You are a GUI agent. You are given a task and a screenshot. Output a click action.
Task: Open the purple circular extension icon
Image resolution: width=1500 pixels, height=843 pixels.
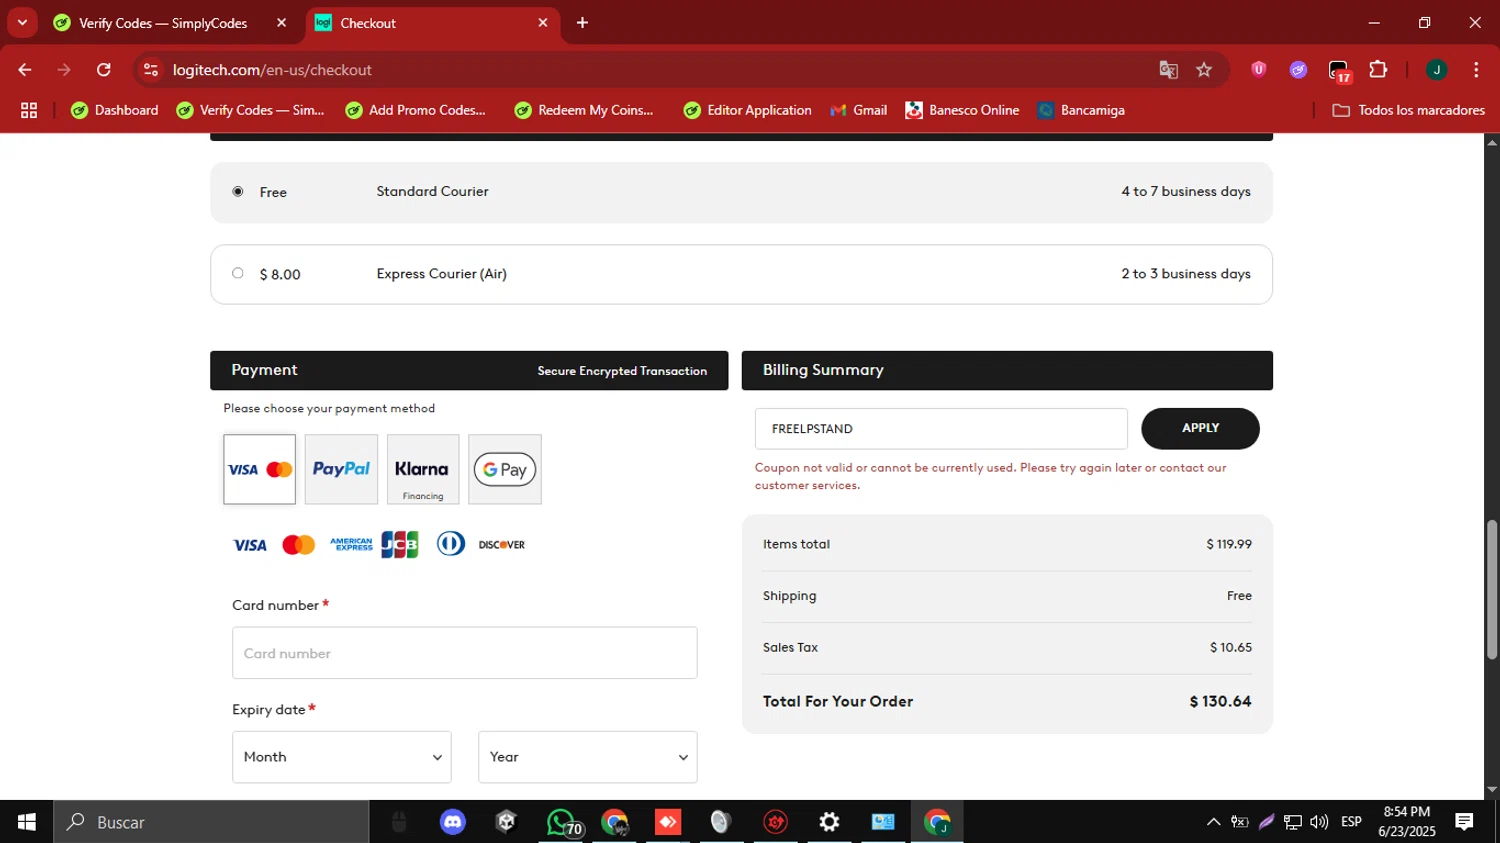tap(1298, 70)
